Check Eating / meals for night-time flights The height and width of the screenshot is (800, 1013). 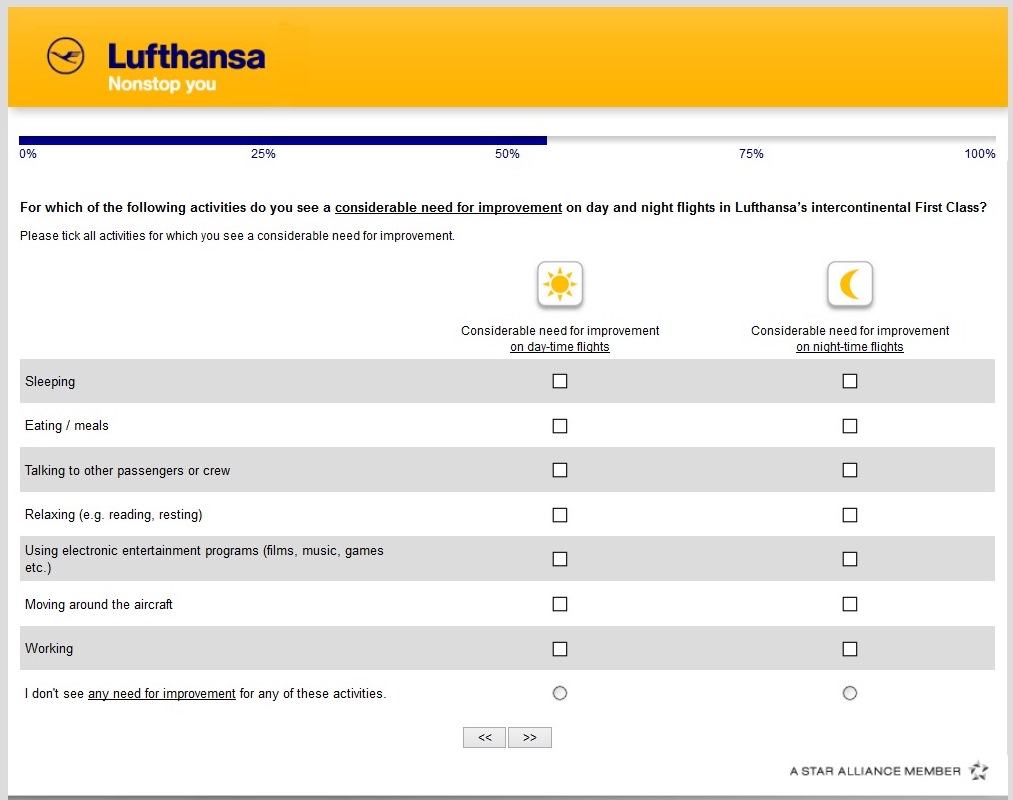850,426
